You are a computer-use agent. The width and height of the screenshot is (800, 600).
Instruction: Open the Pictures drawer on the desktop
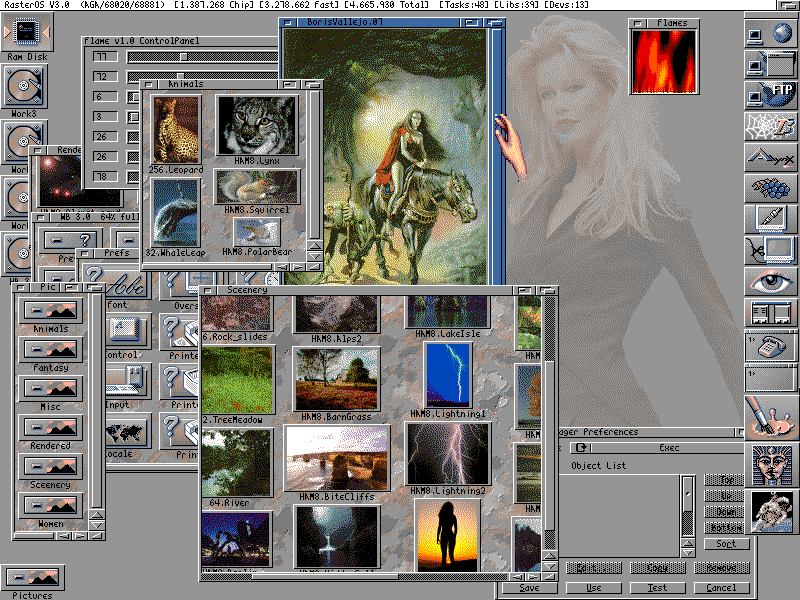pos(33,578)
